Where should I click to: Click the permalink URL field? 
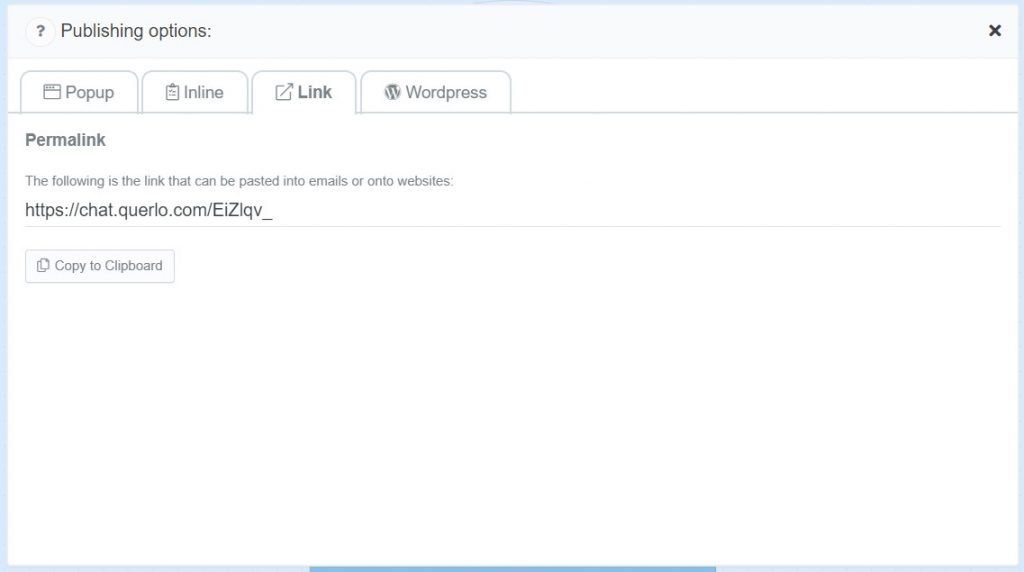(512, 210)
